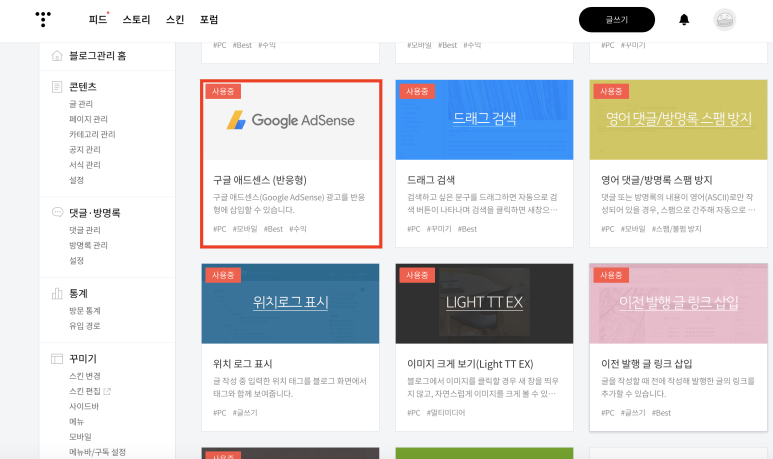The image size is (773, 459).
Task: Click #멀티미디어 tag on Light TT EX card
Action: pos(446,413)
